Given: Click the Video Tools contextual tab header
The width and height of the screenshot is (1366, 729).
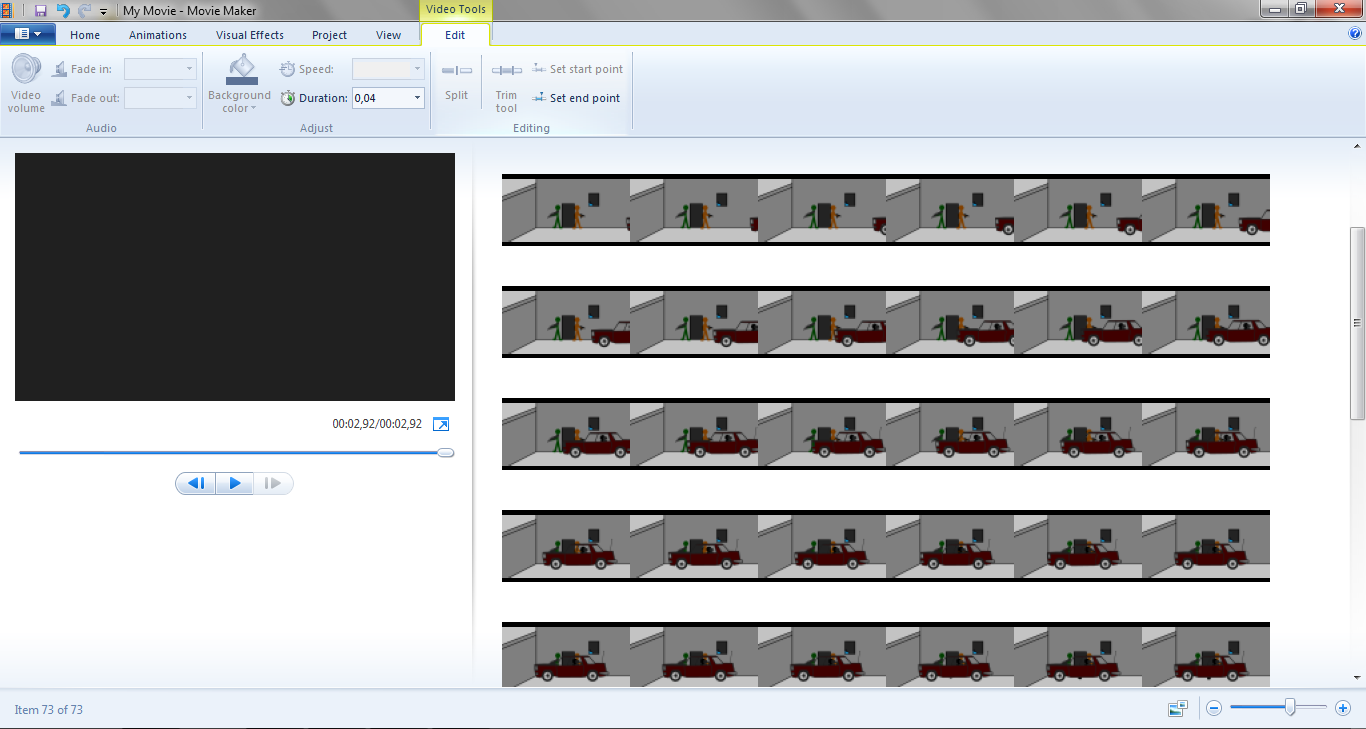Looking at the screenshot, I should [455, 11].
